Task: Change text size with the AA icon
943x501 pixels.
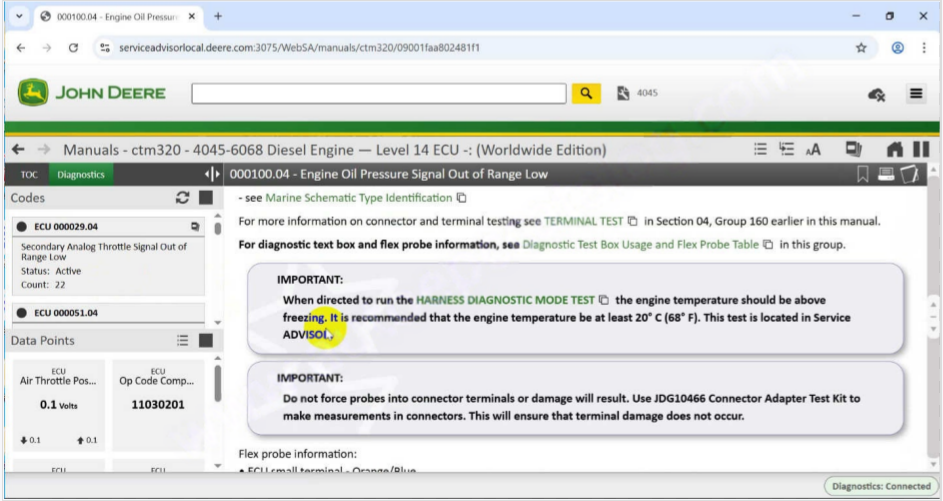Action: point(813,150)
